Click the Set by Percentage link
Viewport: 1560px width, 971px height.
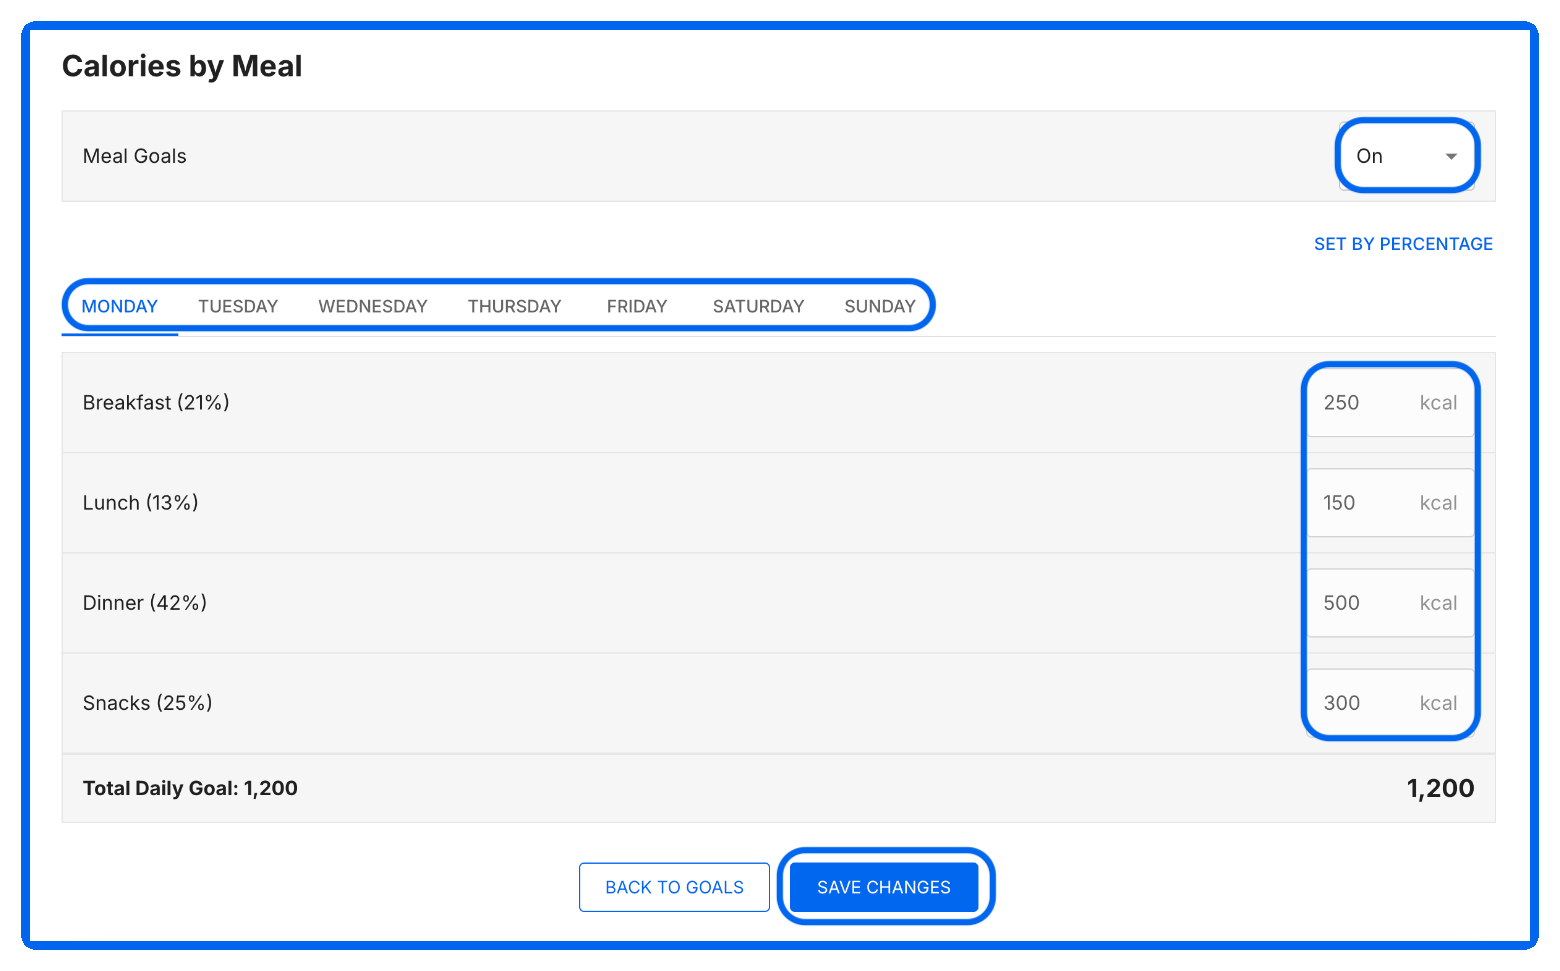1403,244
